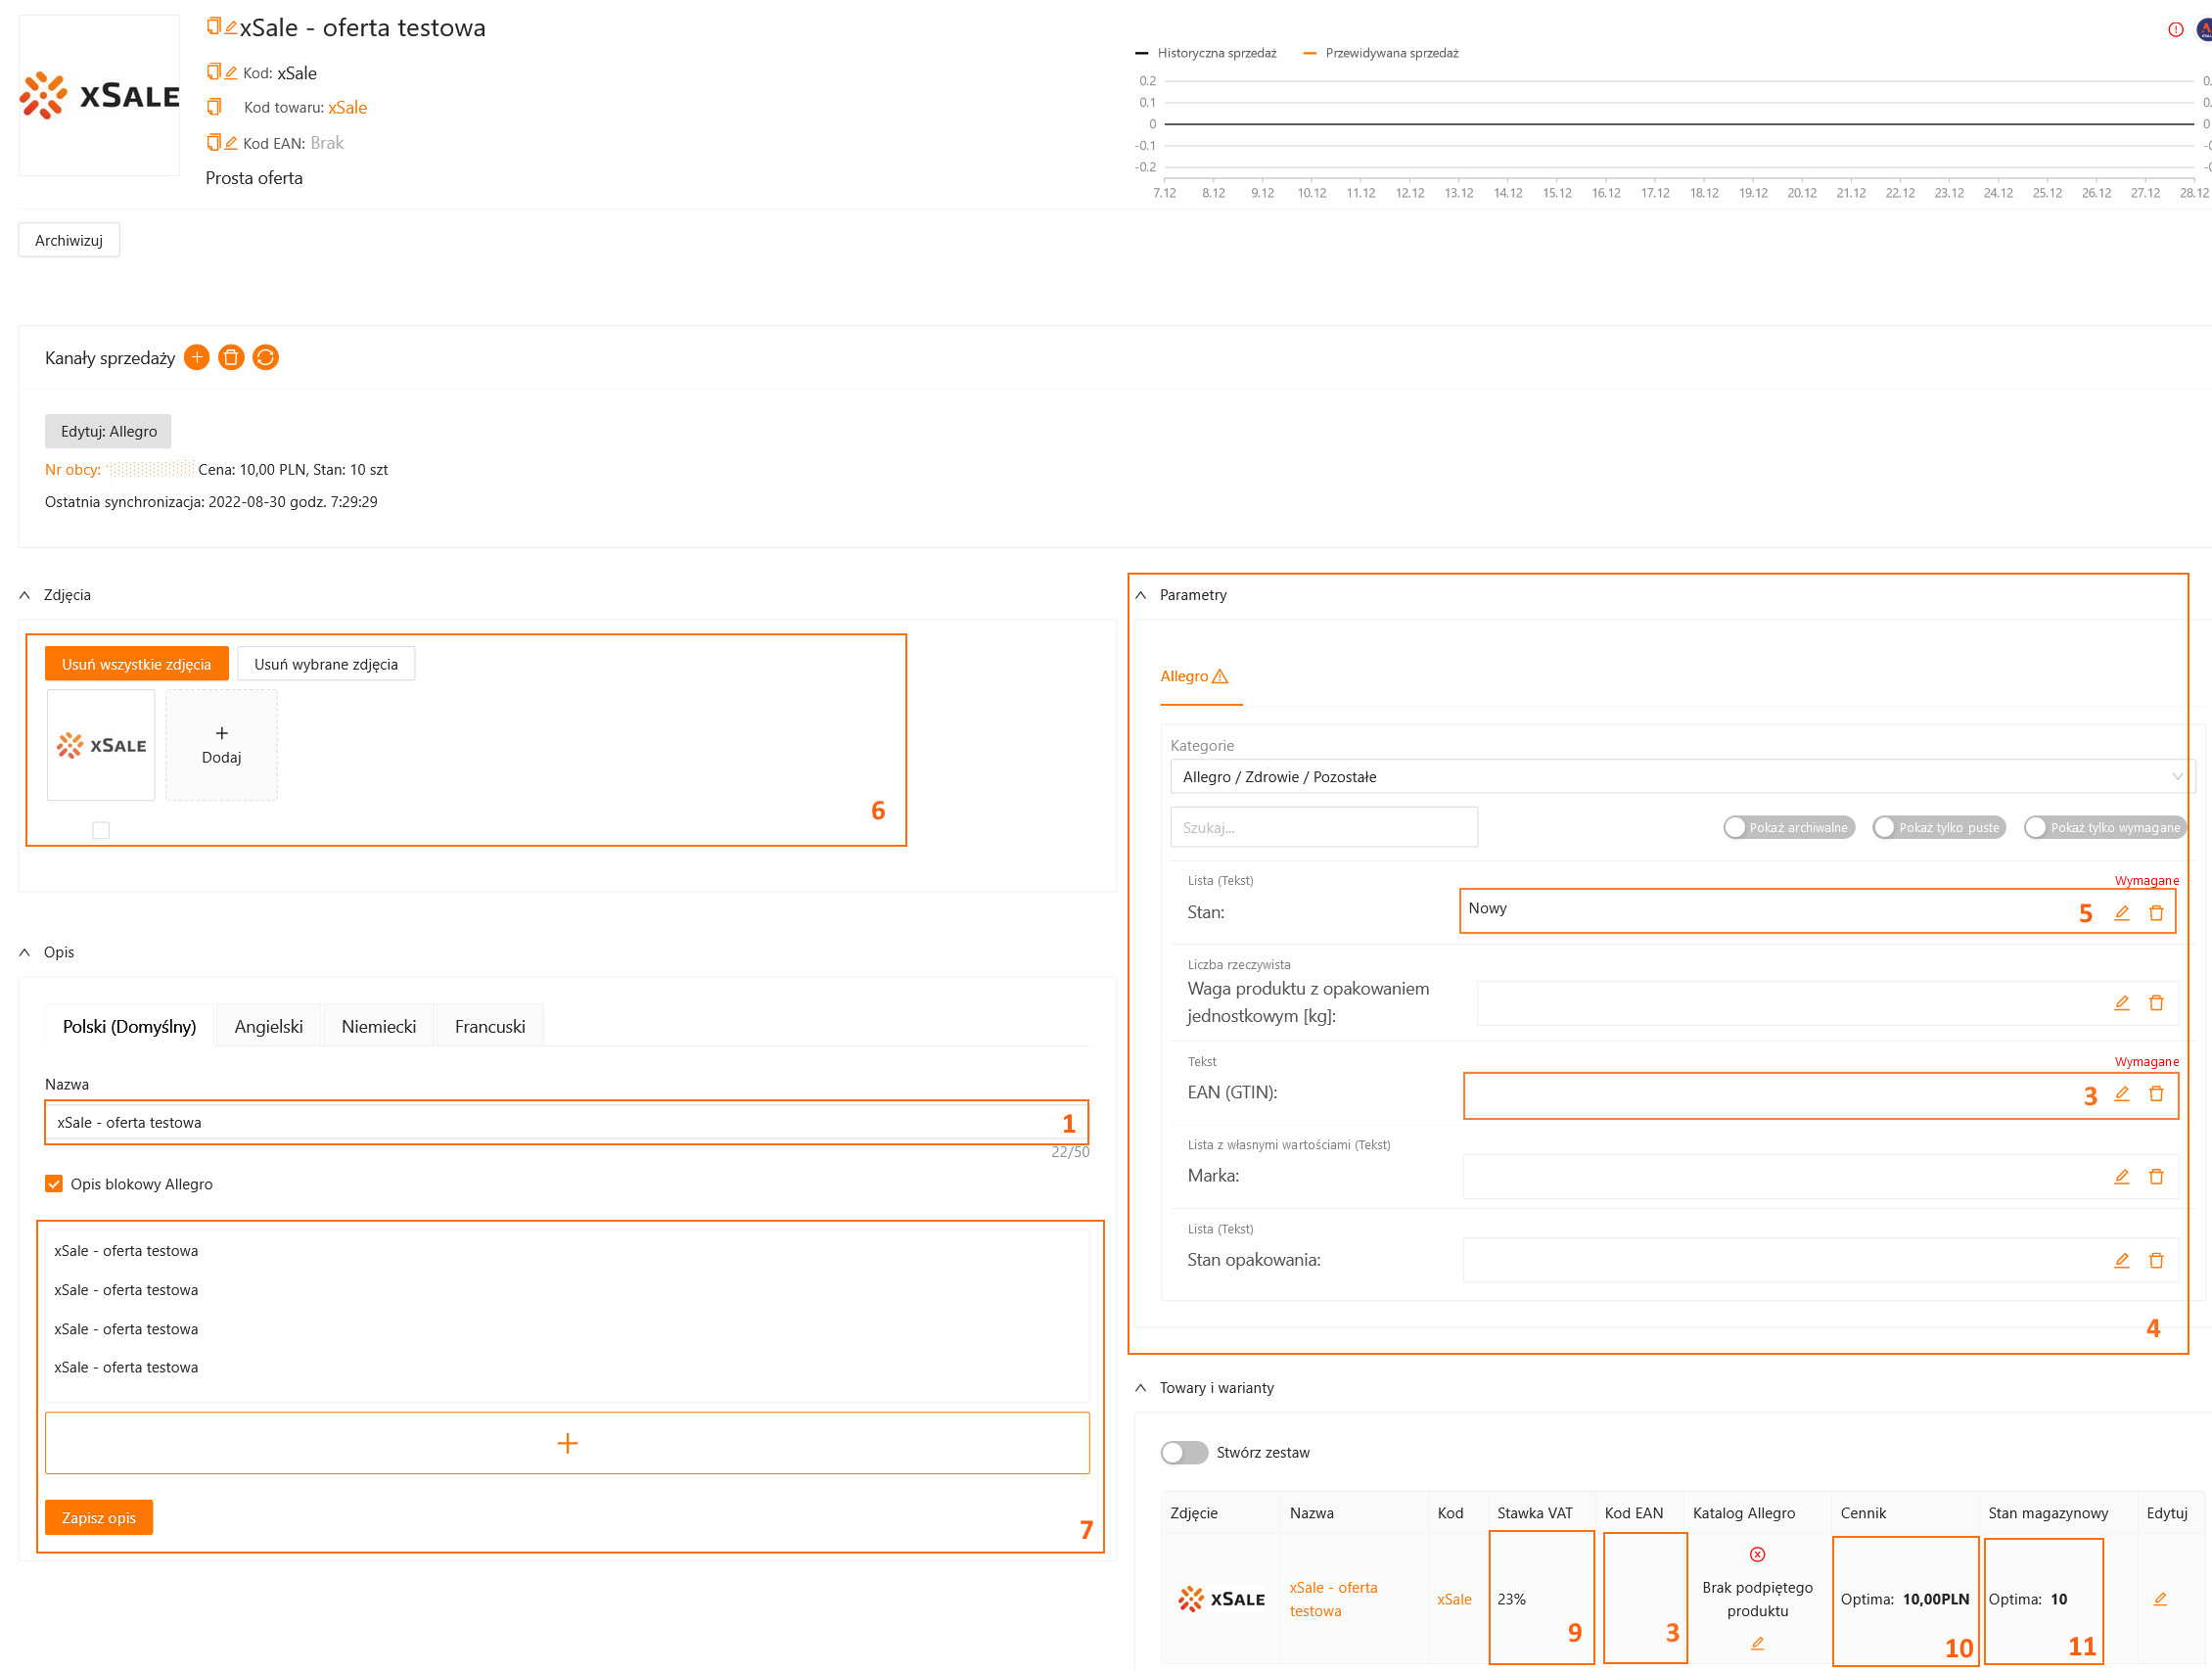Click the refresh sales channels icon

(265, 358)
